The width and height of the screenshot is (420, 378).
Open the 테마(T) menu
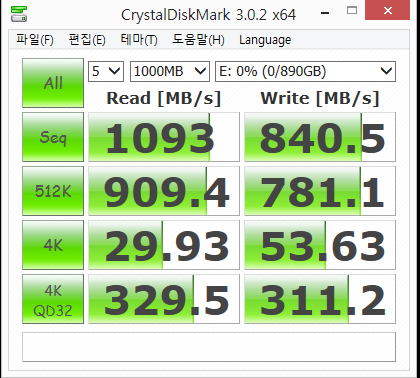click(x=139, y=40)
